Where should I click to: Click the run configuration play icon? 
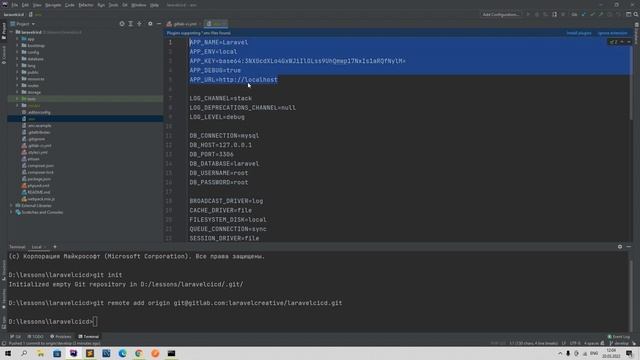pos(528,15)
